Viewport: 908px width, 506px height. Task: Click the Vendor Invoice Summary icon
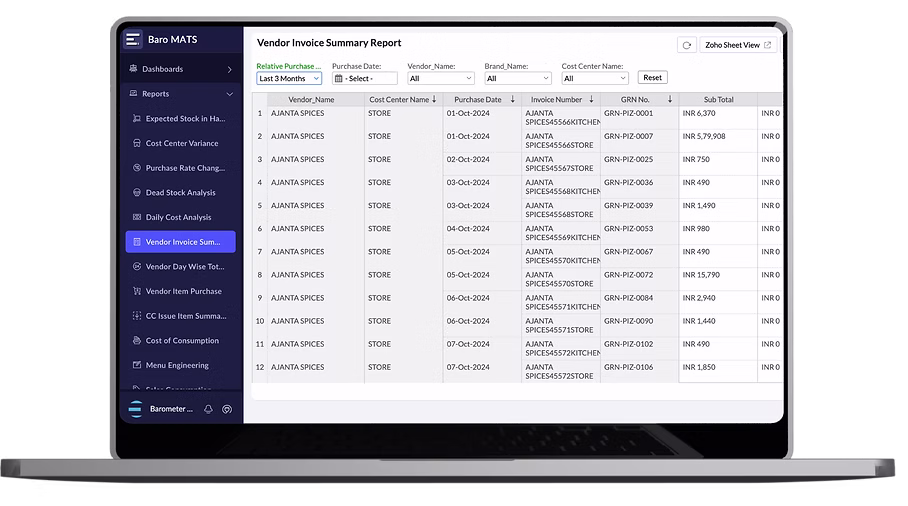[137, 242]
